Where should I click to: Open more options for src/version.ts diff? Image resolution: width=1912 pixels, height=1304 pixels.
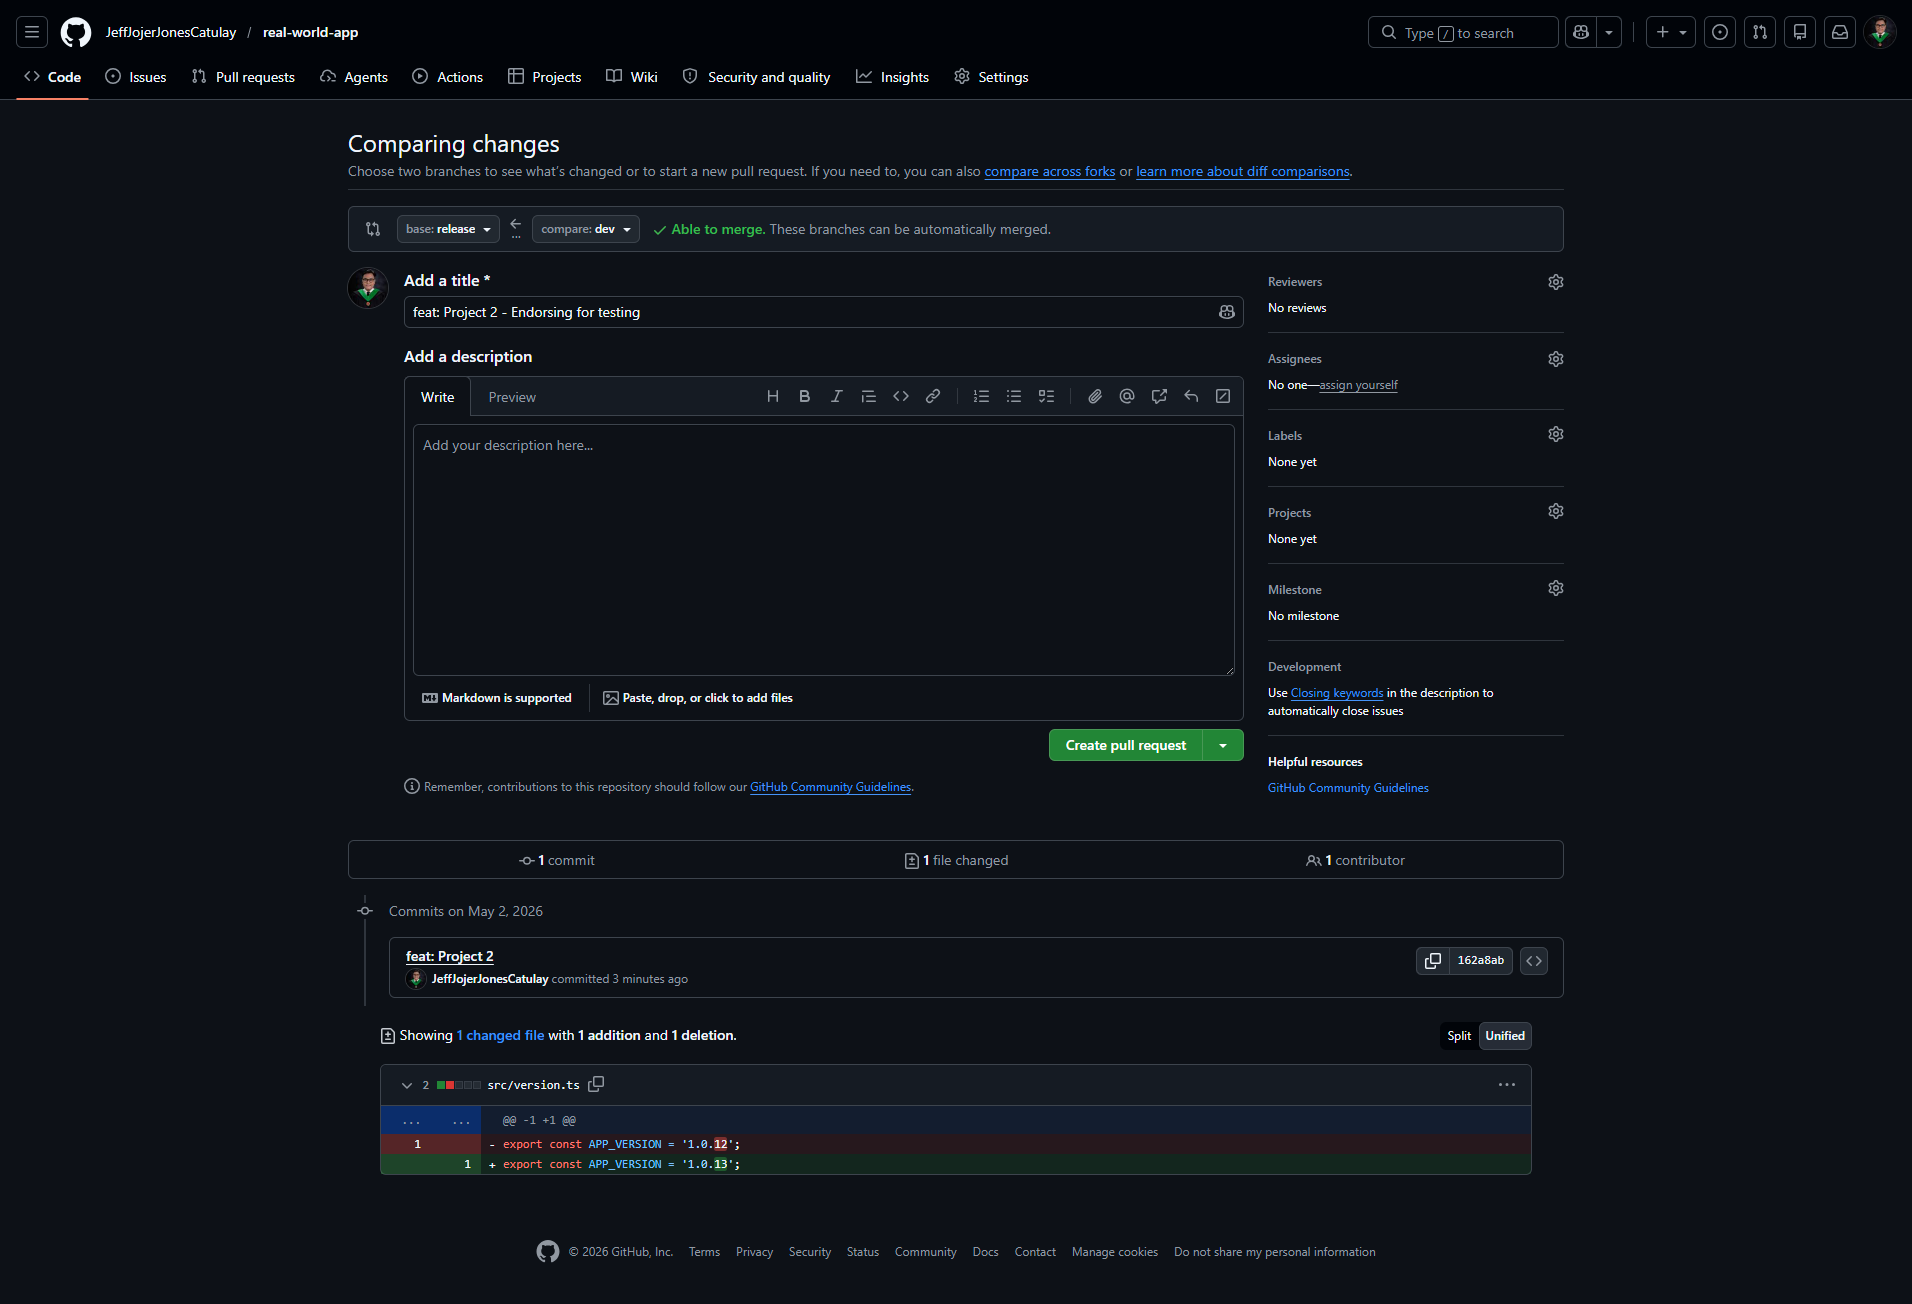click(x=1507, y=1085)
